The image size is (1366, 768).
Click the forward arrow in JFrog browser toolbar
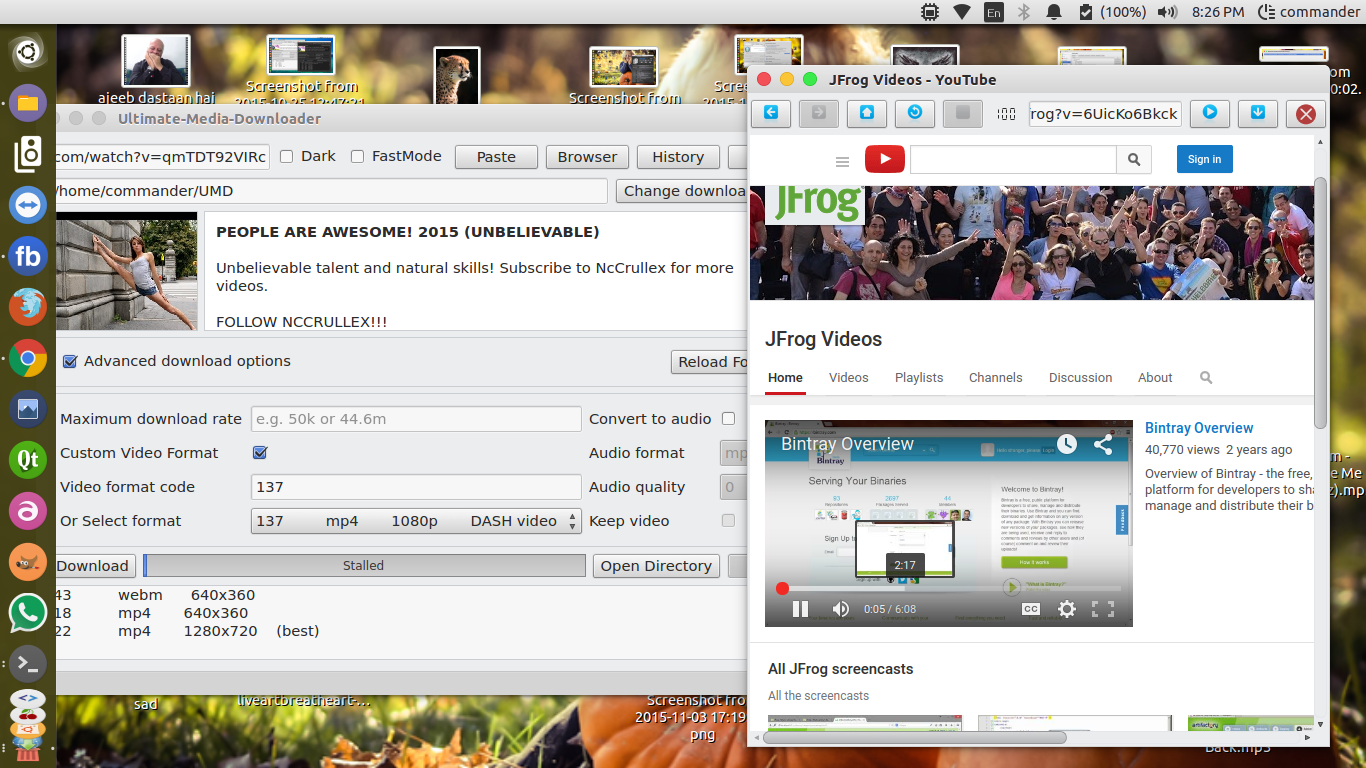click(x=819, y=113)
